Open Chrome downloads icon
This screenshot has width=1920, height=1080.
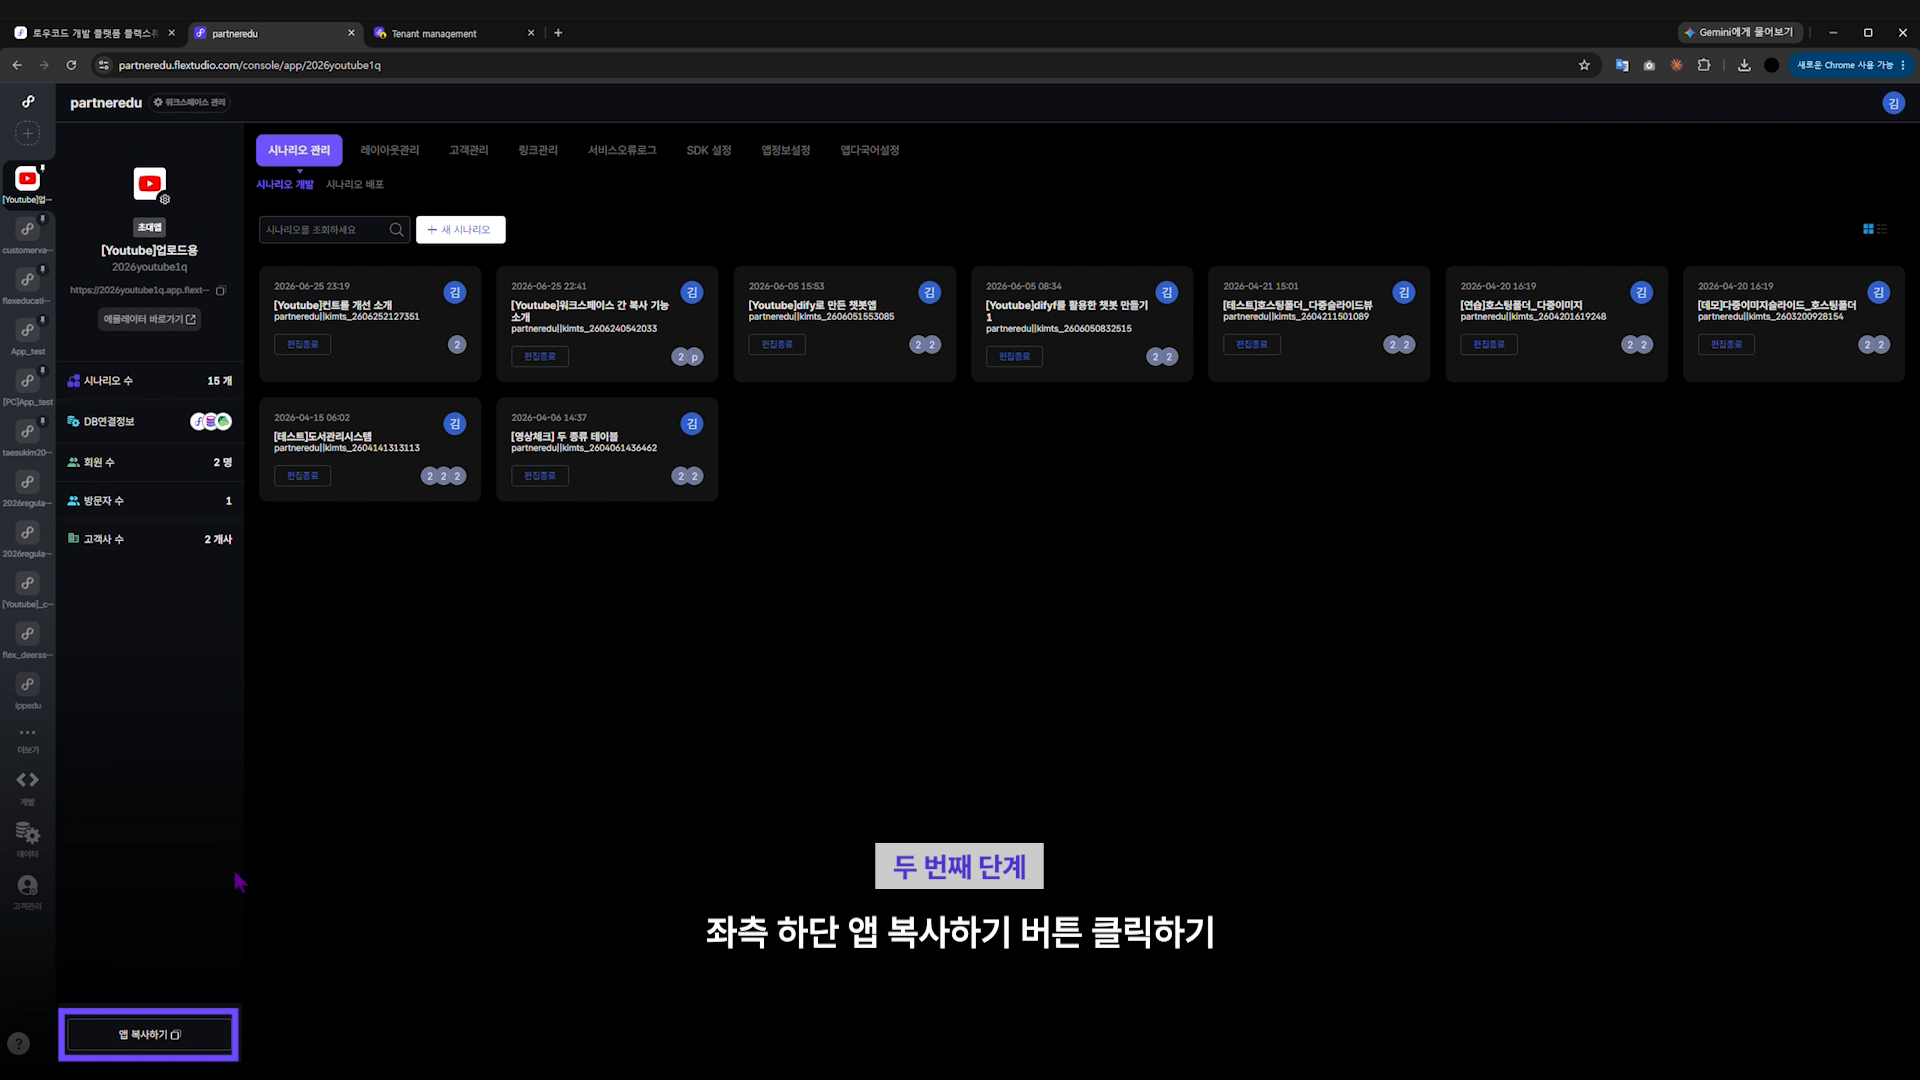coord(1744,65)
